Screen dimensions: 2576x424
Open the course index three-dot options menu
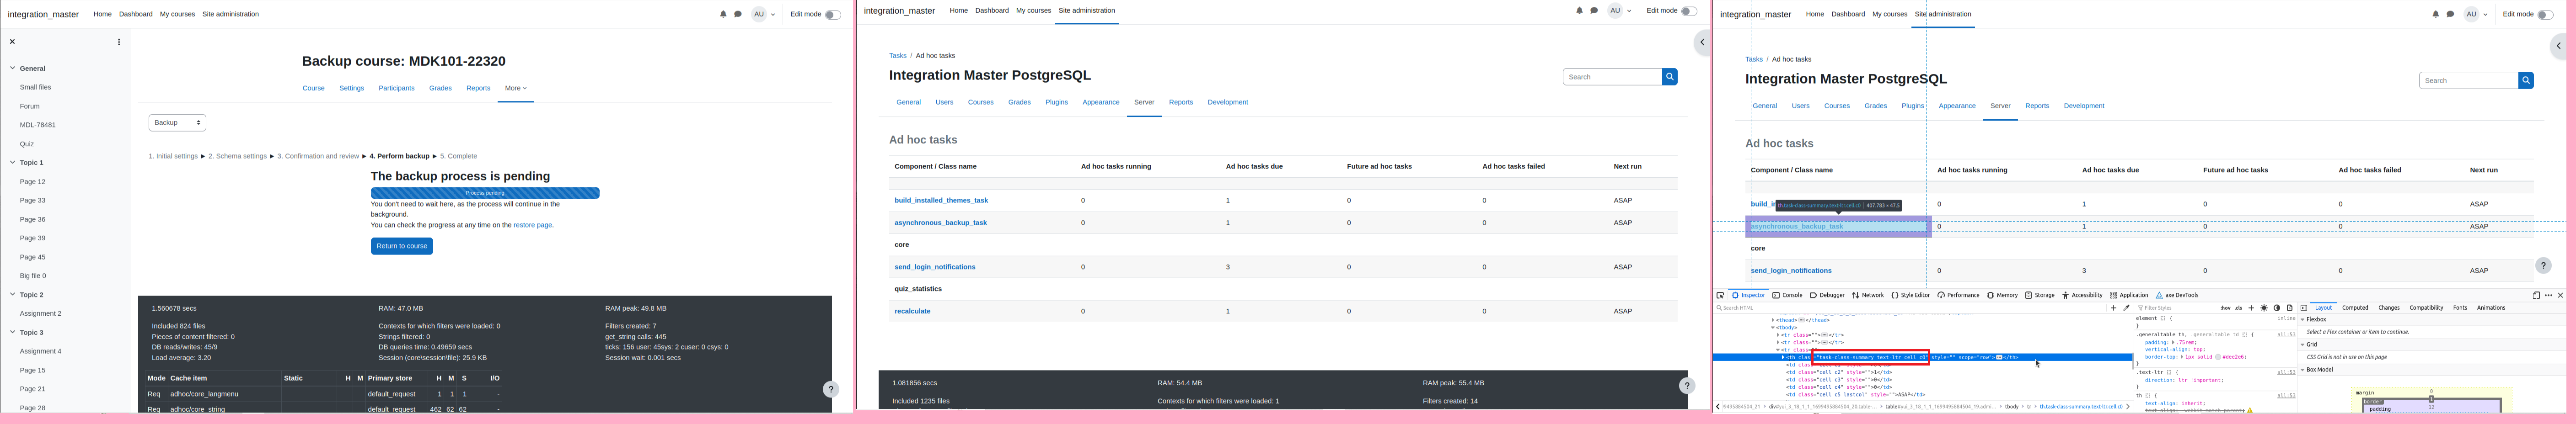[x=119, y=41]
